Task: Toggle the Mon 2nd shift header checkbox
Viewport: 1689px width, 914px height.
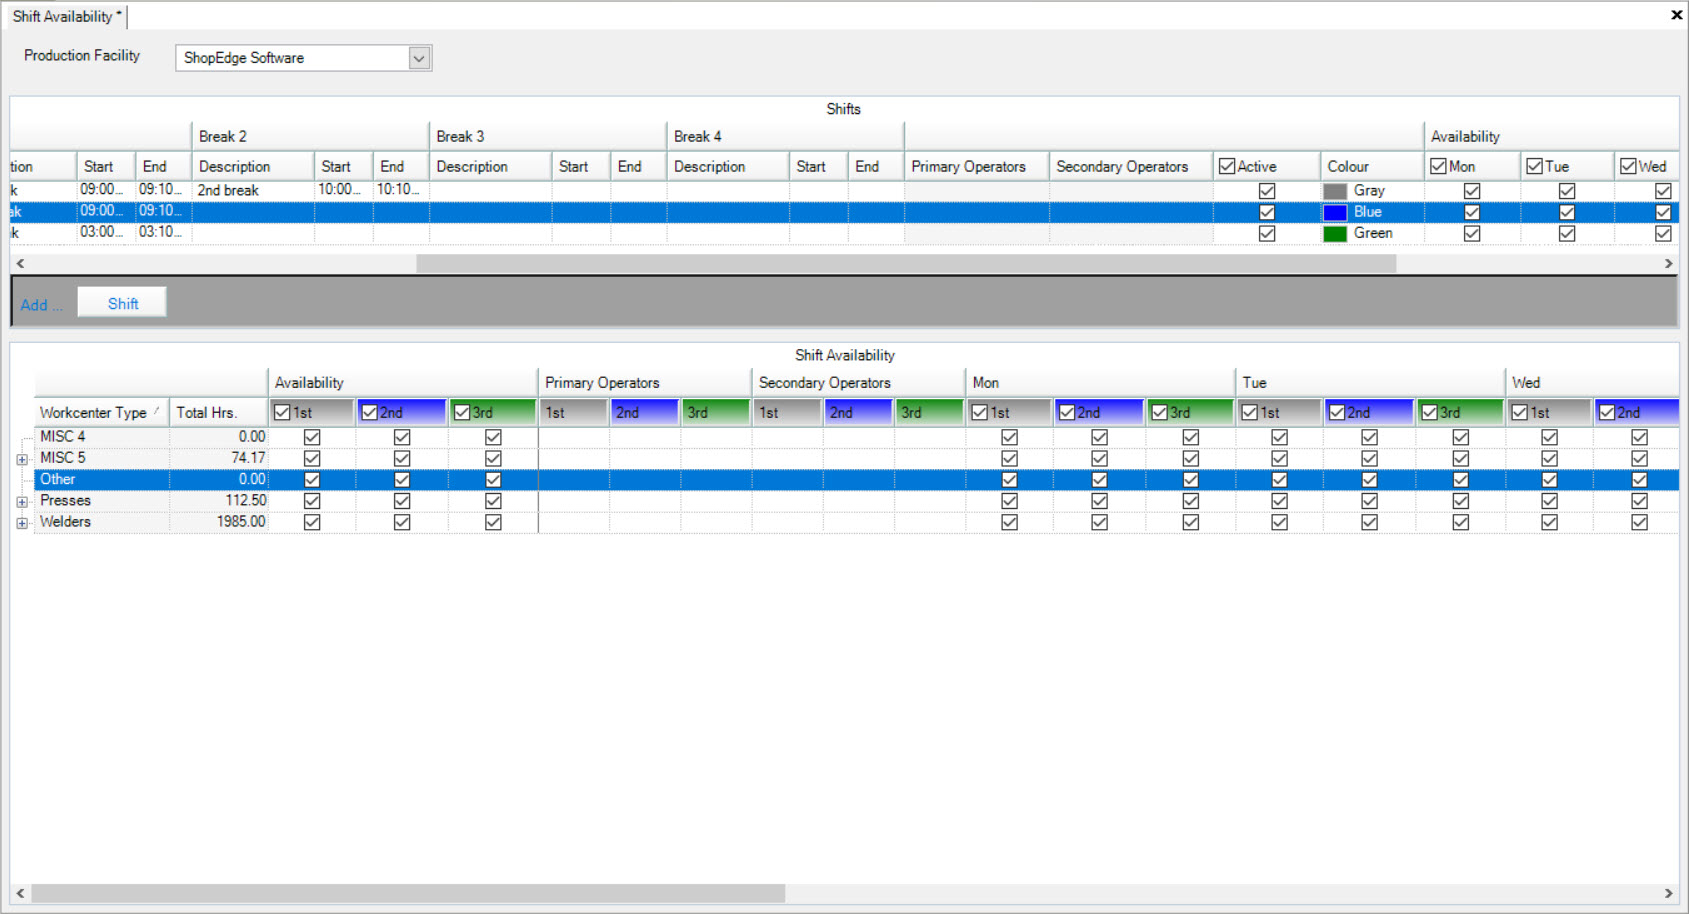Action: point(1067,412)
